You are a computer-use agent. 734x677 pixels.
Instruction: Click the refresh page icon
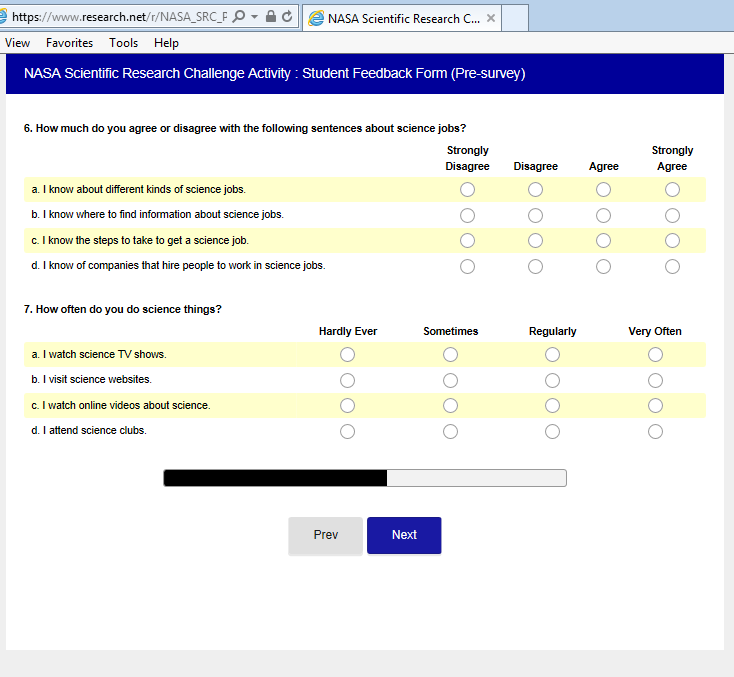(288, 17)
